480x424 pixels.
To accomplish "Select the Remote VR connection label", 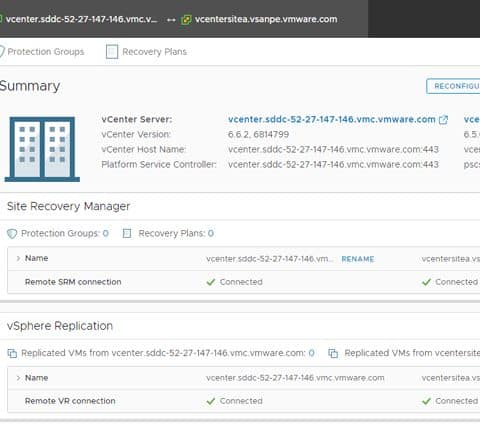I will point(70,401).
